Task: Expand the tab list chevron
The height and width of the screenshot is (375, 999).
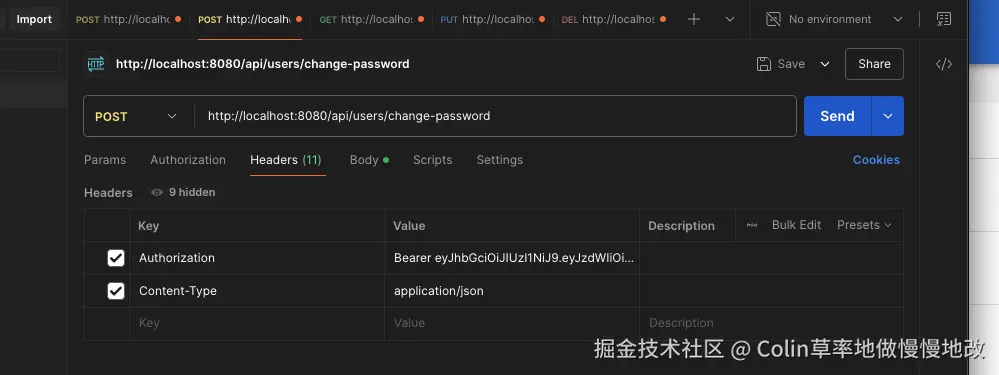Action: (x=730, y=20)
